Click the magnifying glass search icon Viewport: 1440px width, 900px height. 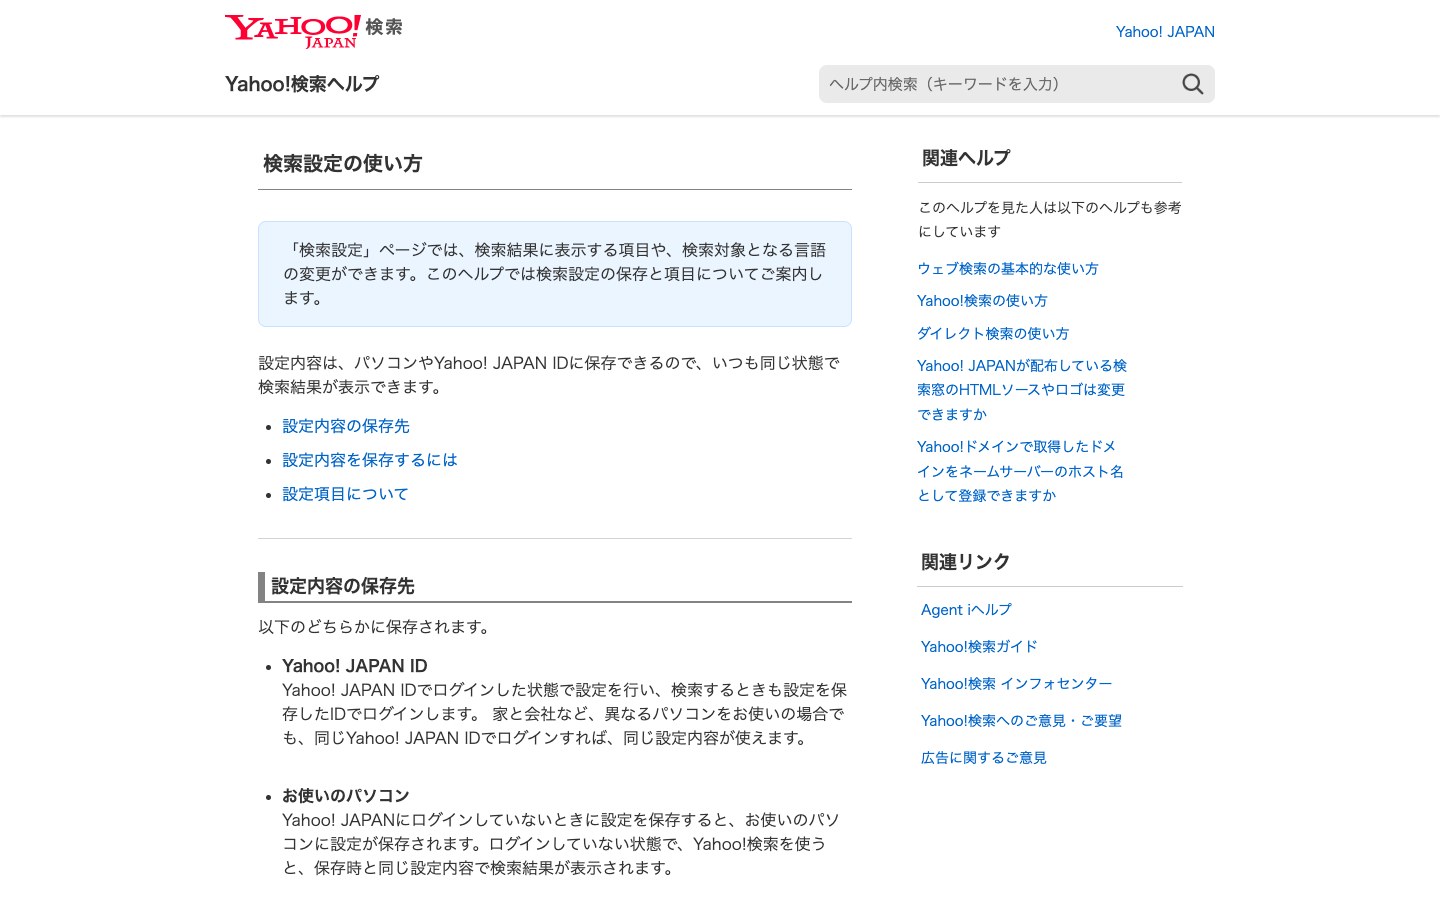pos(1192,84)
